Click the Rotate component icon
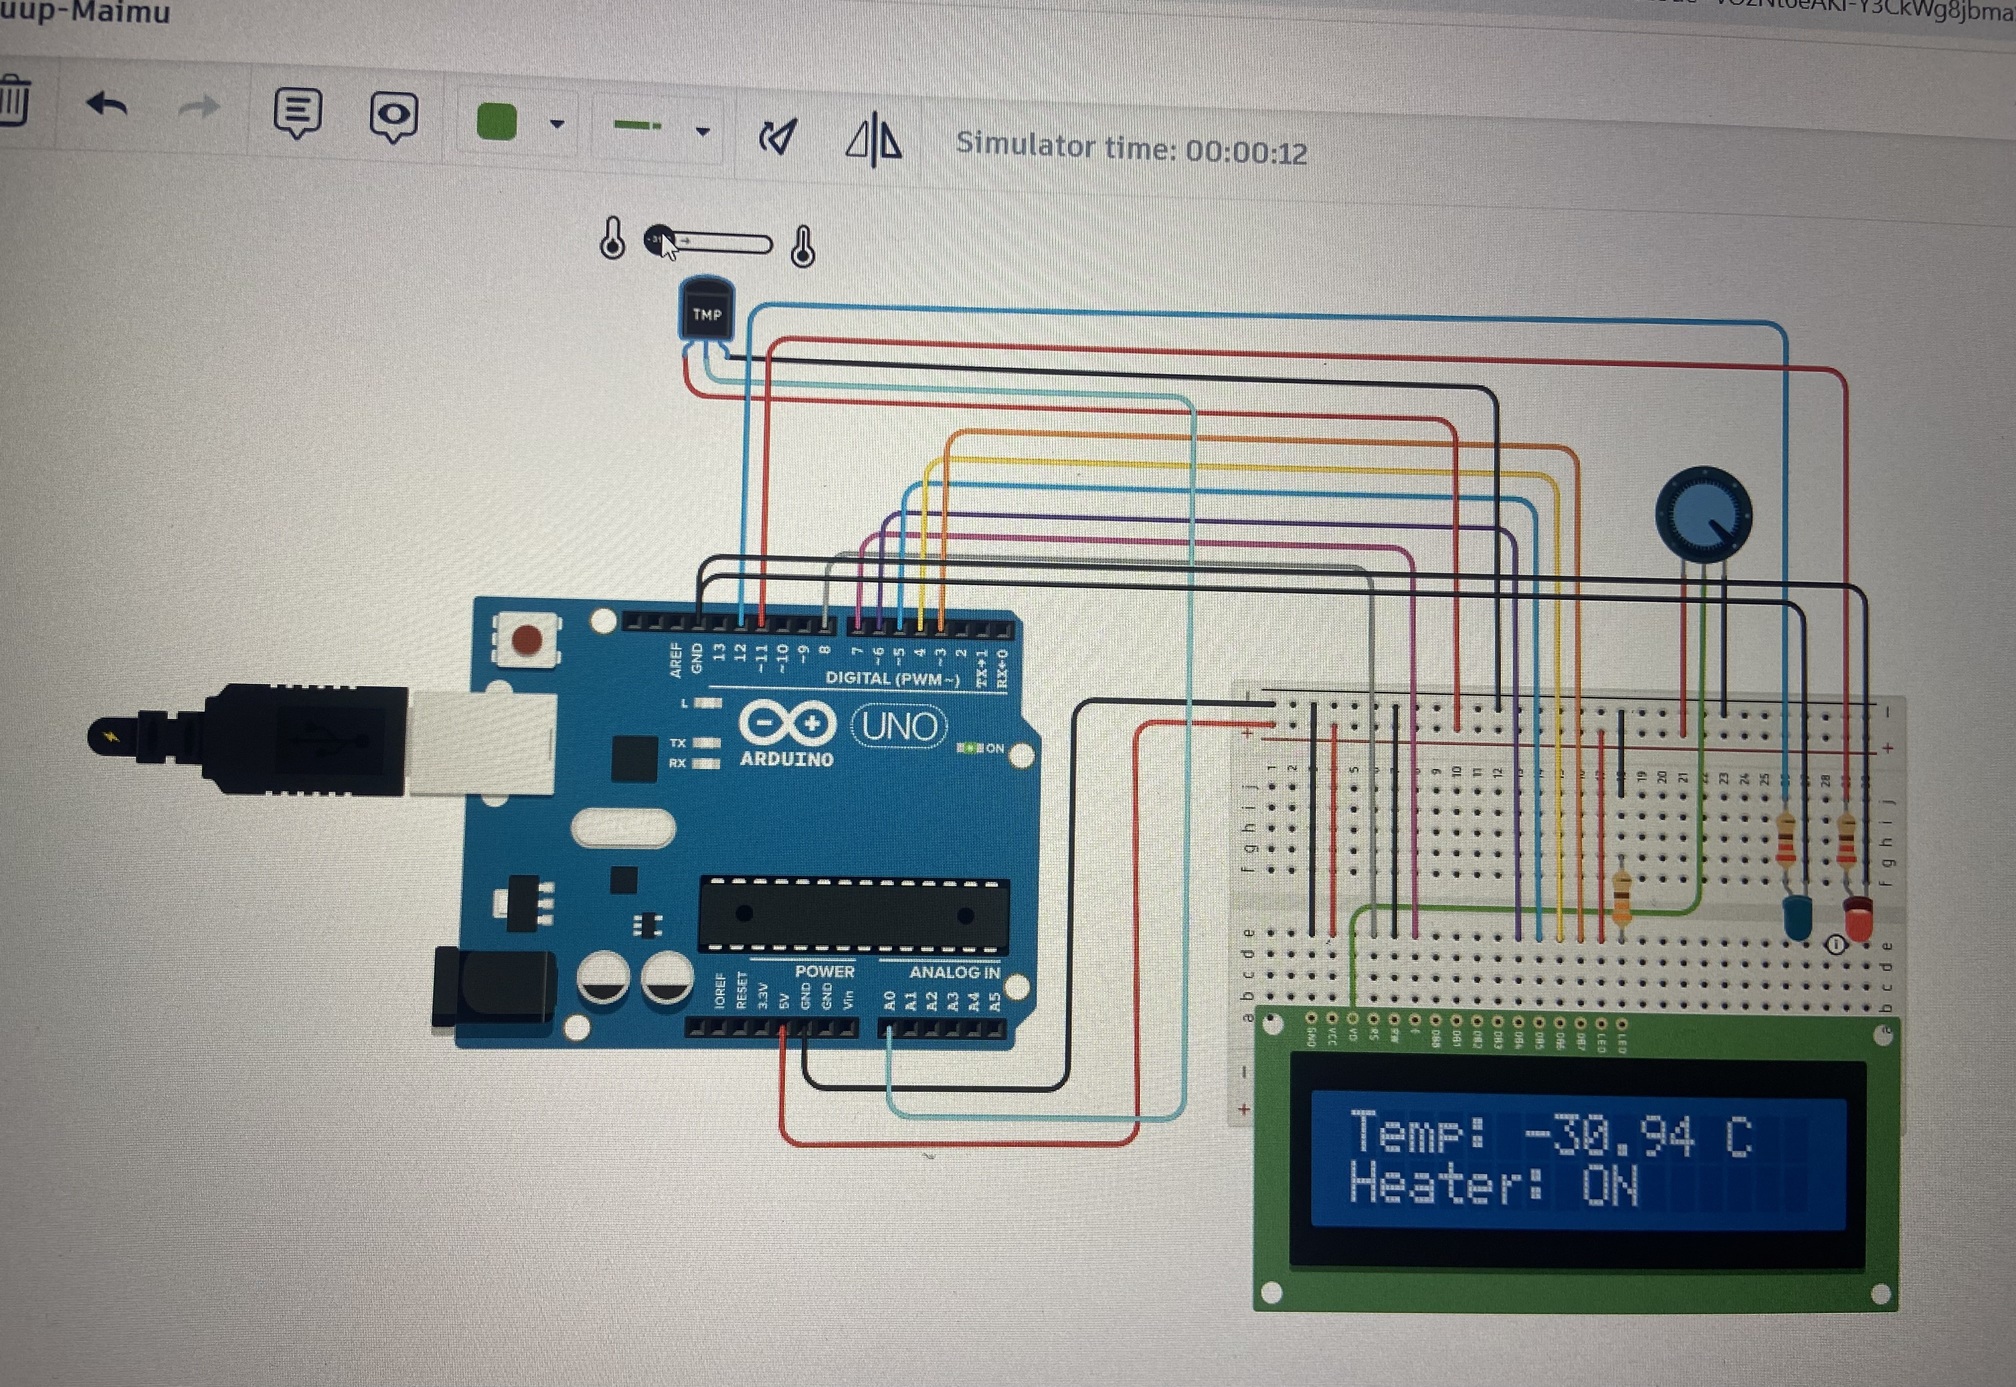This screenshot has width=2016, height=1387. click(779, 133)
